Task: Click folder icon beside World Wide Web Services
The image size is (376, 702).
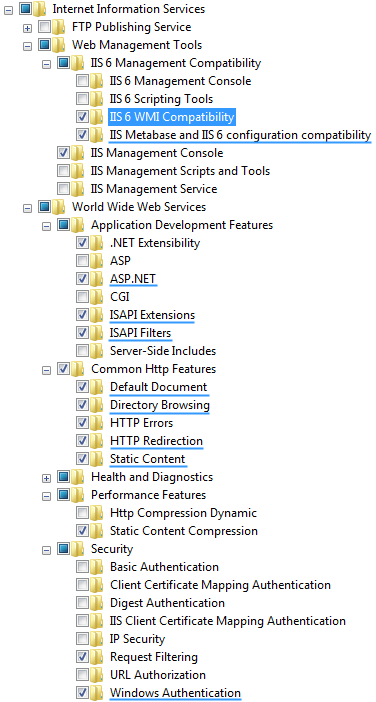Action: pyautogui.click(x=59, y=207)
